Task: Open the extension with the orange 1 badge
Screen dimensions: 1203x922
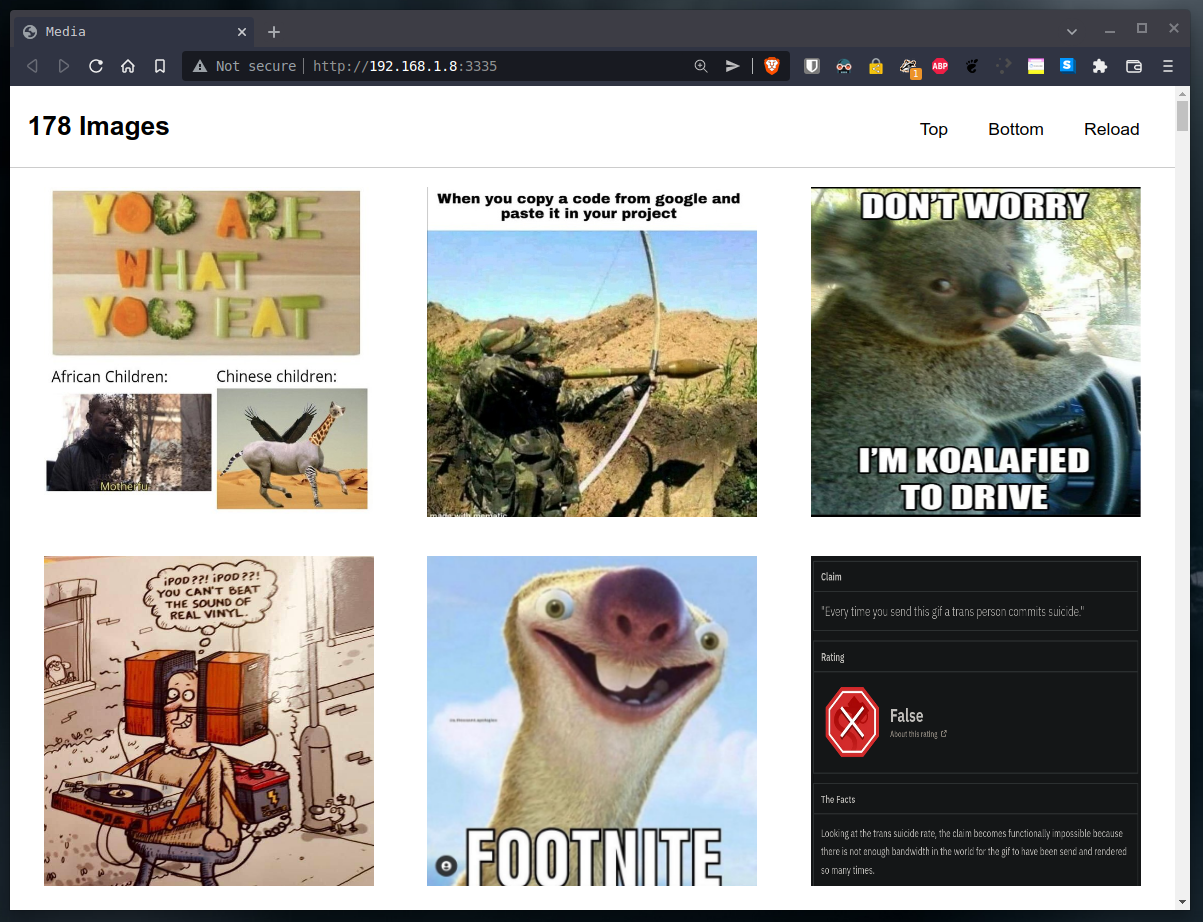Action: click(x=909, y=67)
